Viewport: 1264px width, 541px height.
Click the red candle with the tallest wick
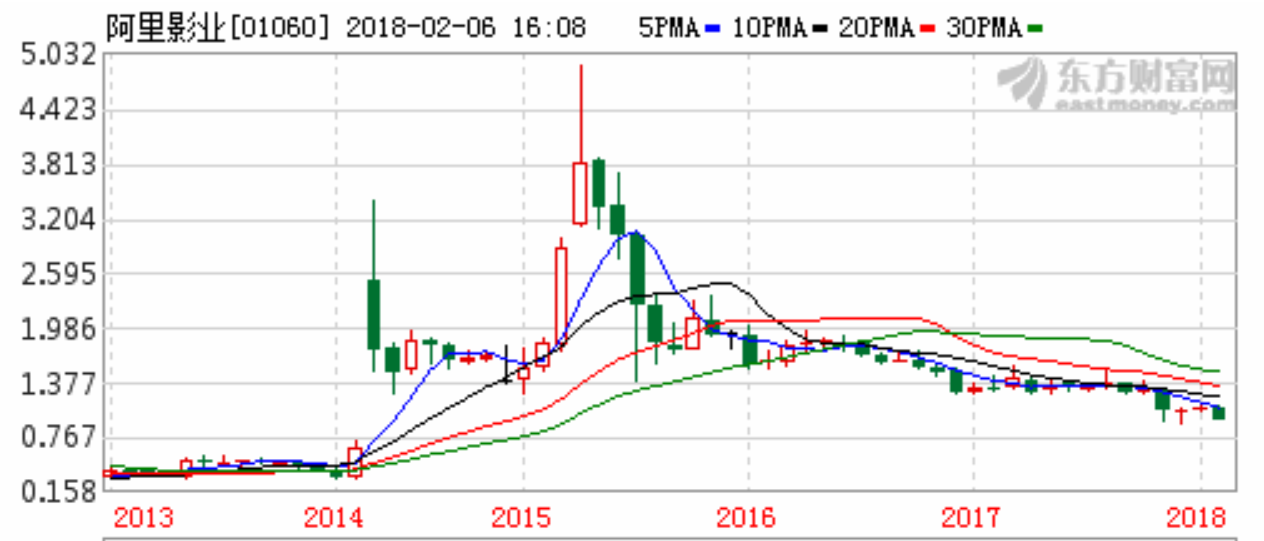point(579,192)
